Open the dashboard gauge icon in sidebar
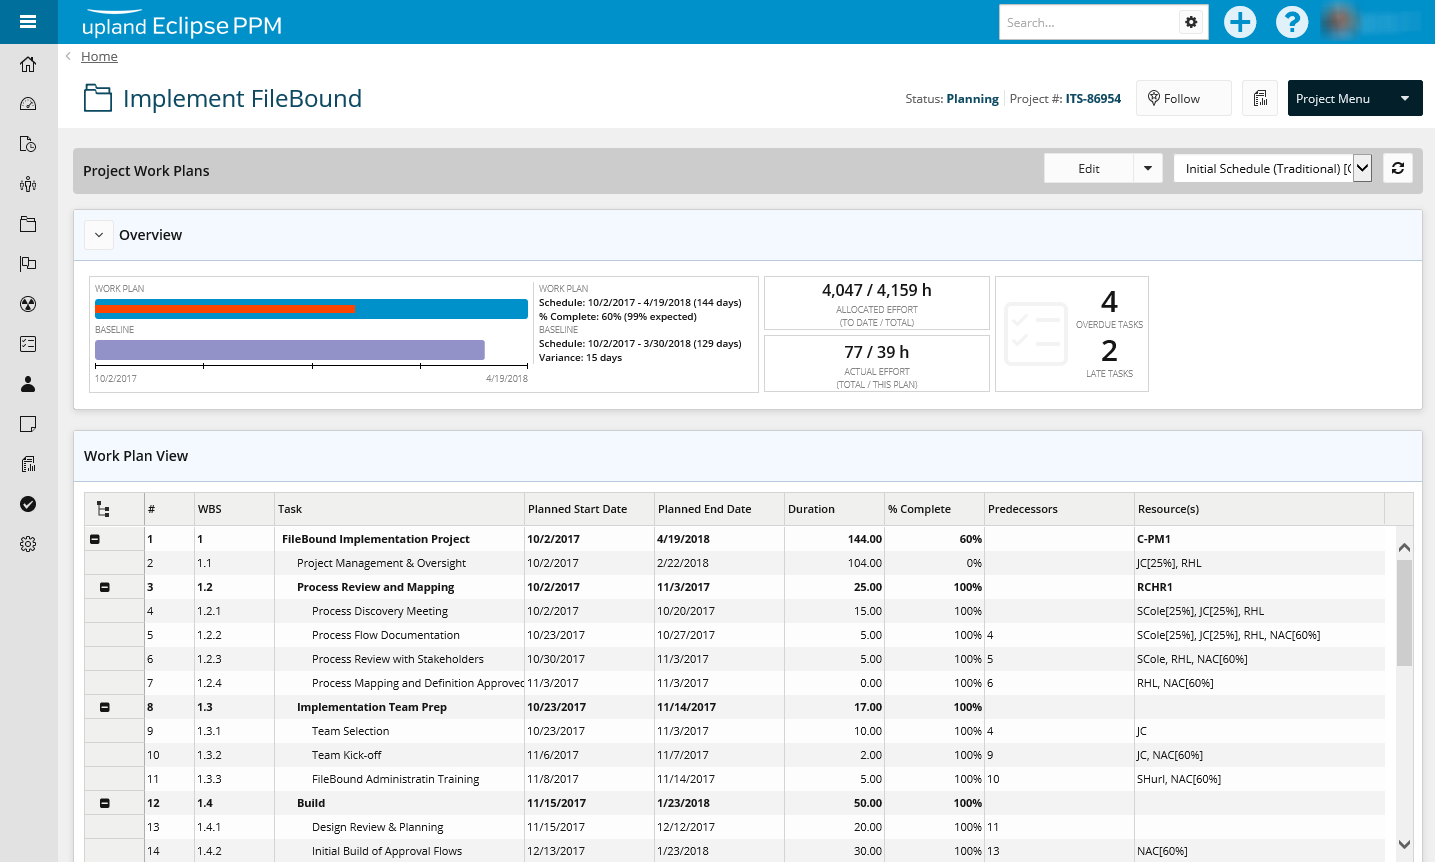 pyautogui.click(x=28, y=104)
